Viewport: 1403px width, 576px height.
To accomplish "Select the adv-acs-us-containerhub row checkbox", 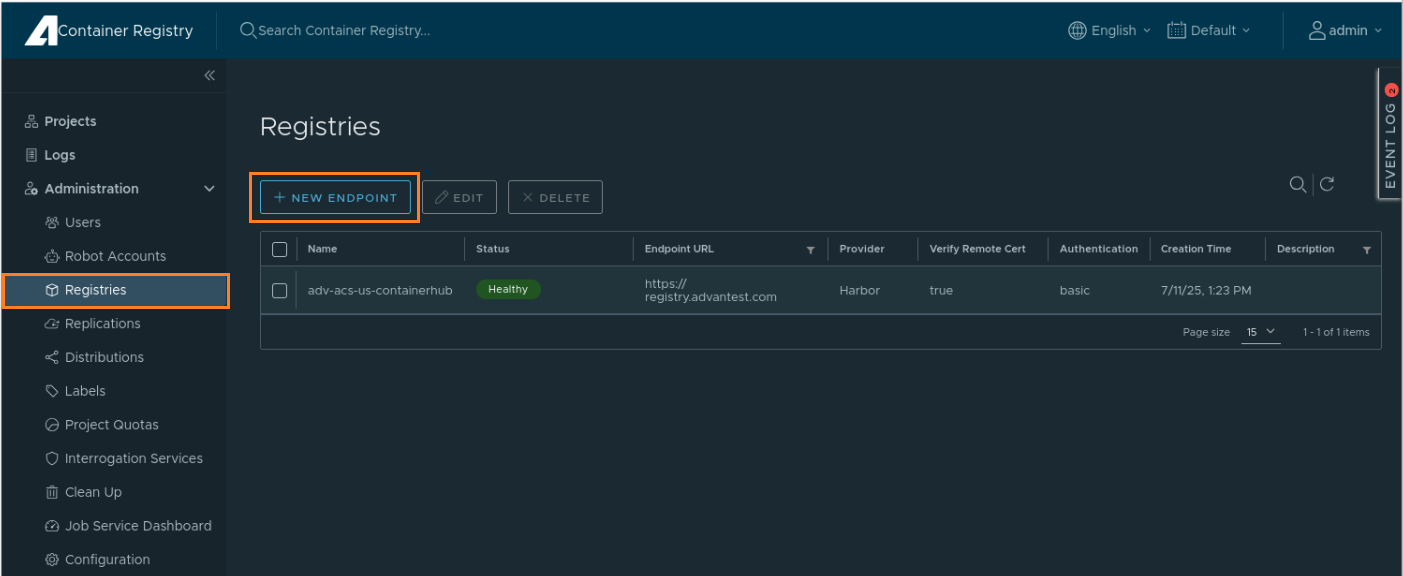I will click(x=280, y=291).
